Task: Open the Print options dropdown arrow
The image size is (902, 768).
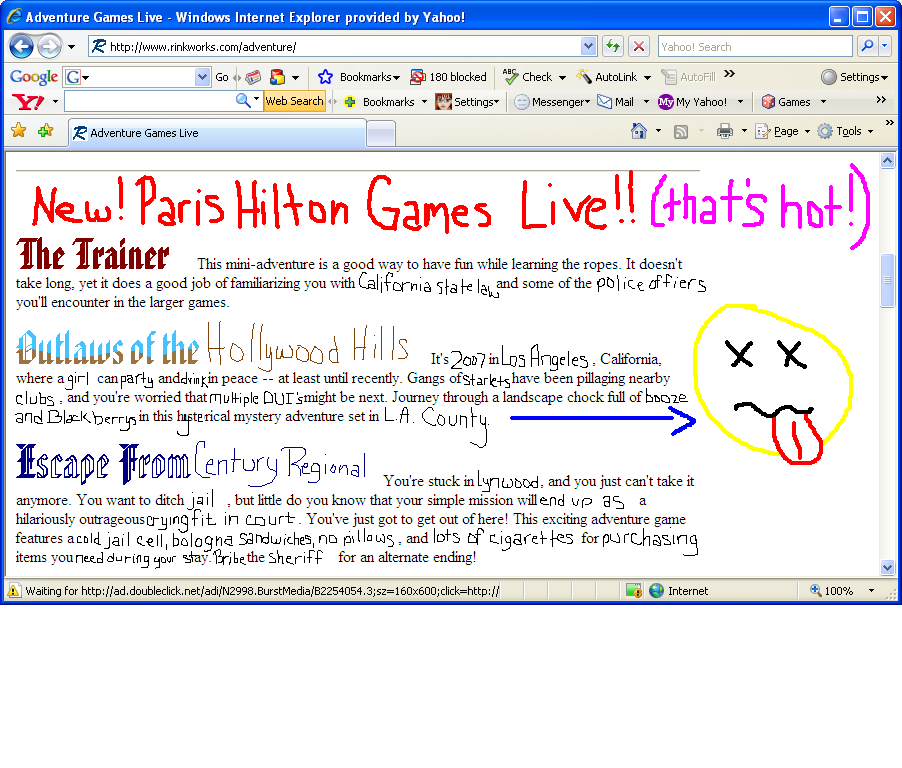Action: click(x=744, y=131)
